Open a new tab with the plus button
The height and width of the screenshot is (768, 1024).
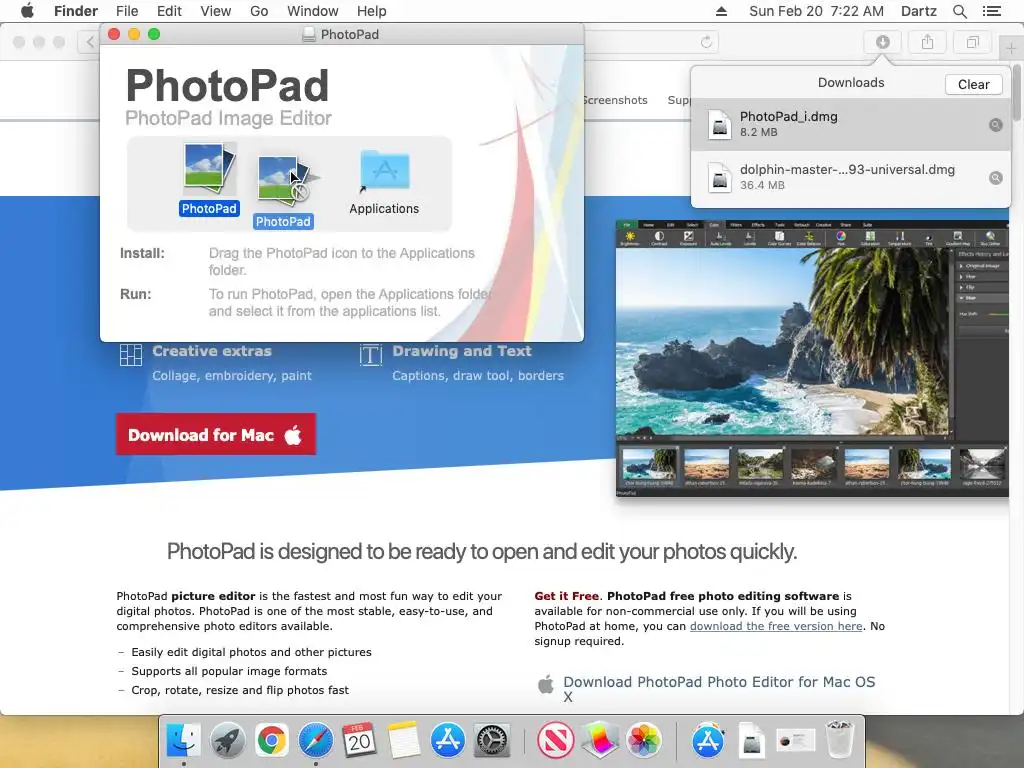1011,48
